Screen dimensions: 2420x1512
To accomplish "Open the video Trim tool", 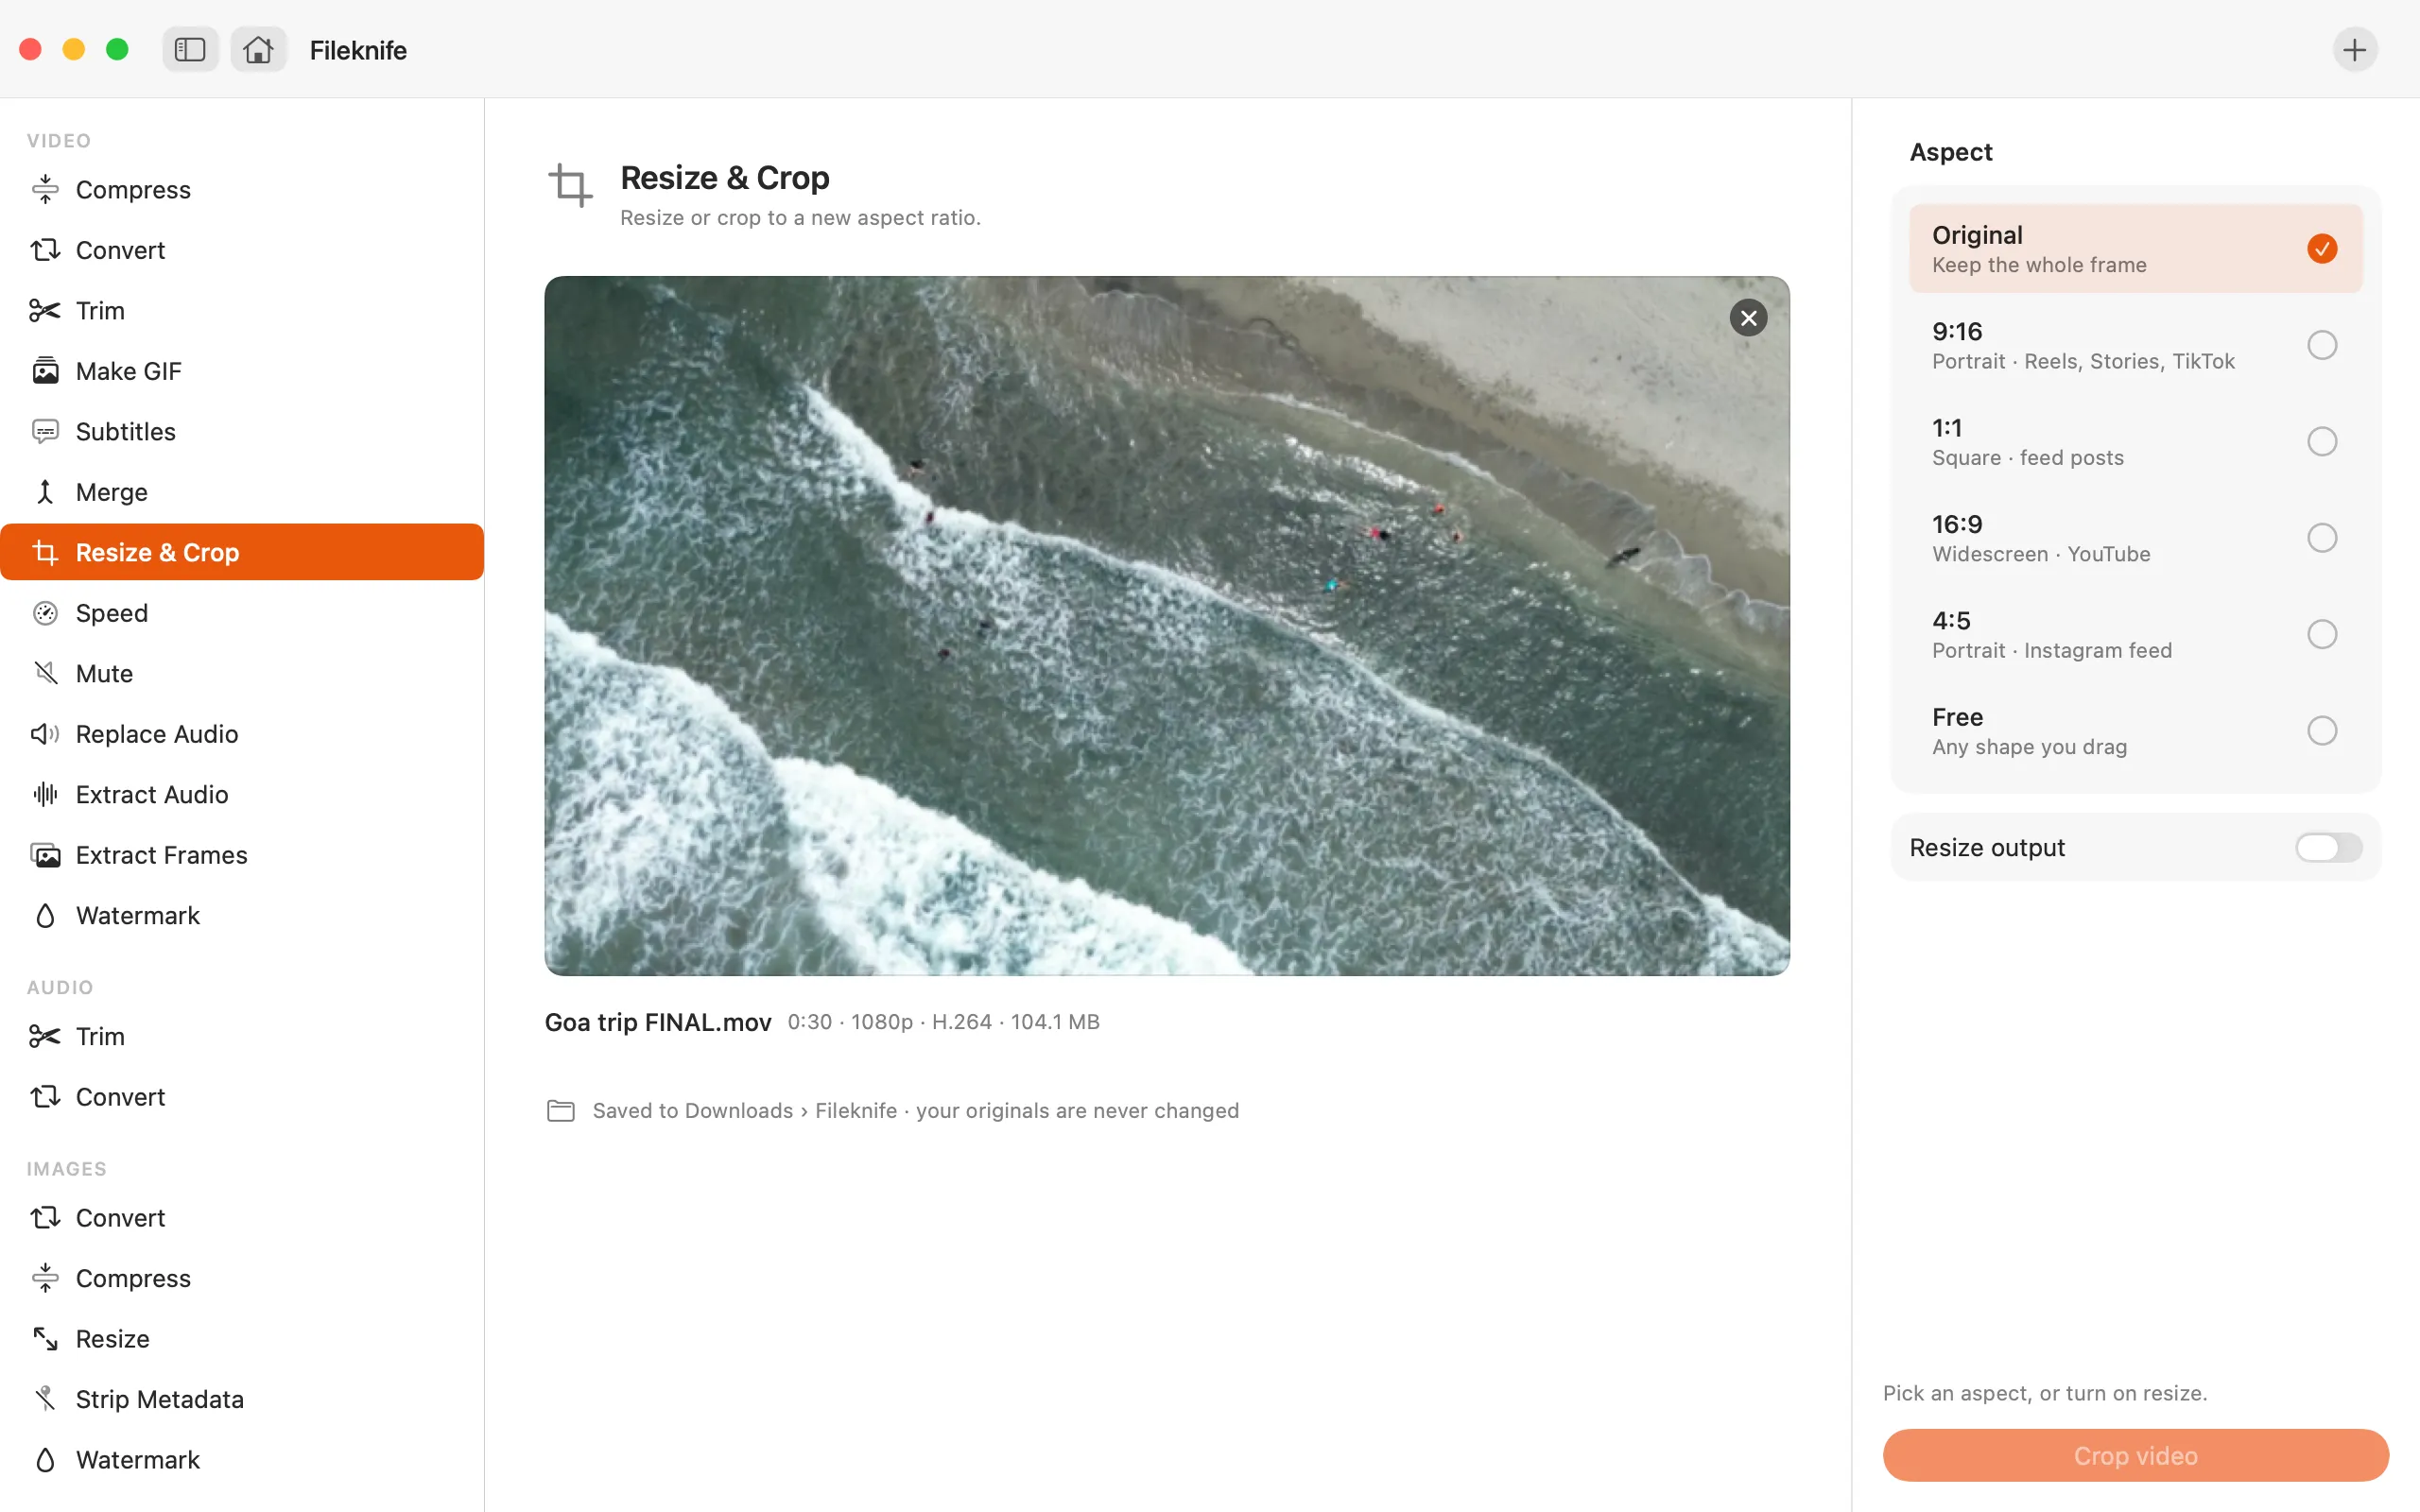I will (x=242, y=311).
